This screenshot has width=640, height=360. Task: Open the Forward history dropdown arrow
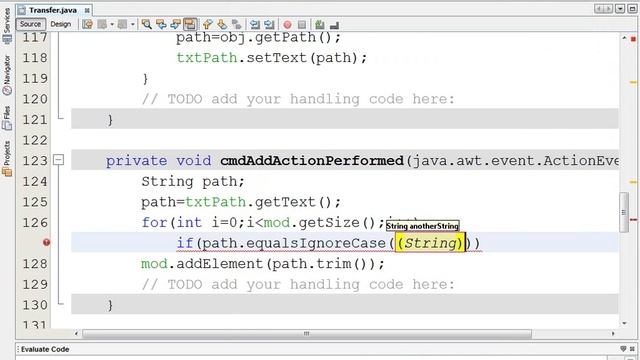pyautogui.click(x=133, y=24)
